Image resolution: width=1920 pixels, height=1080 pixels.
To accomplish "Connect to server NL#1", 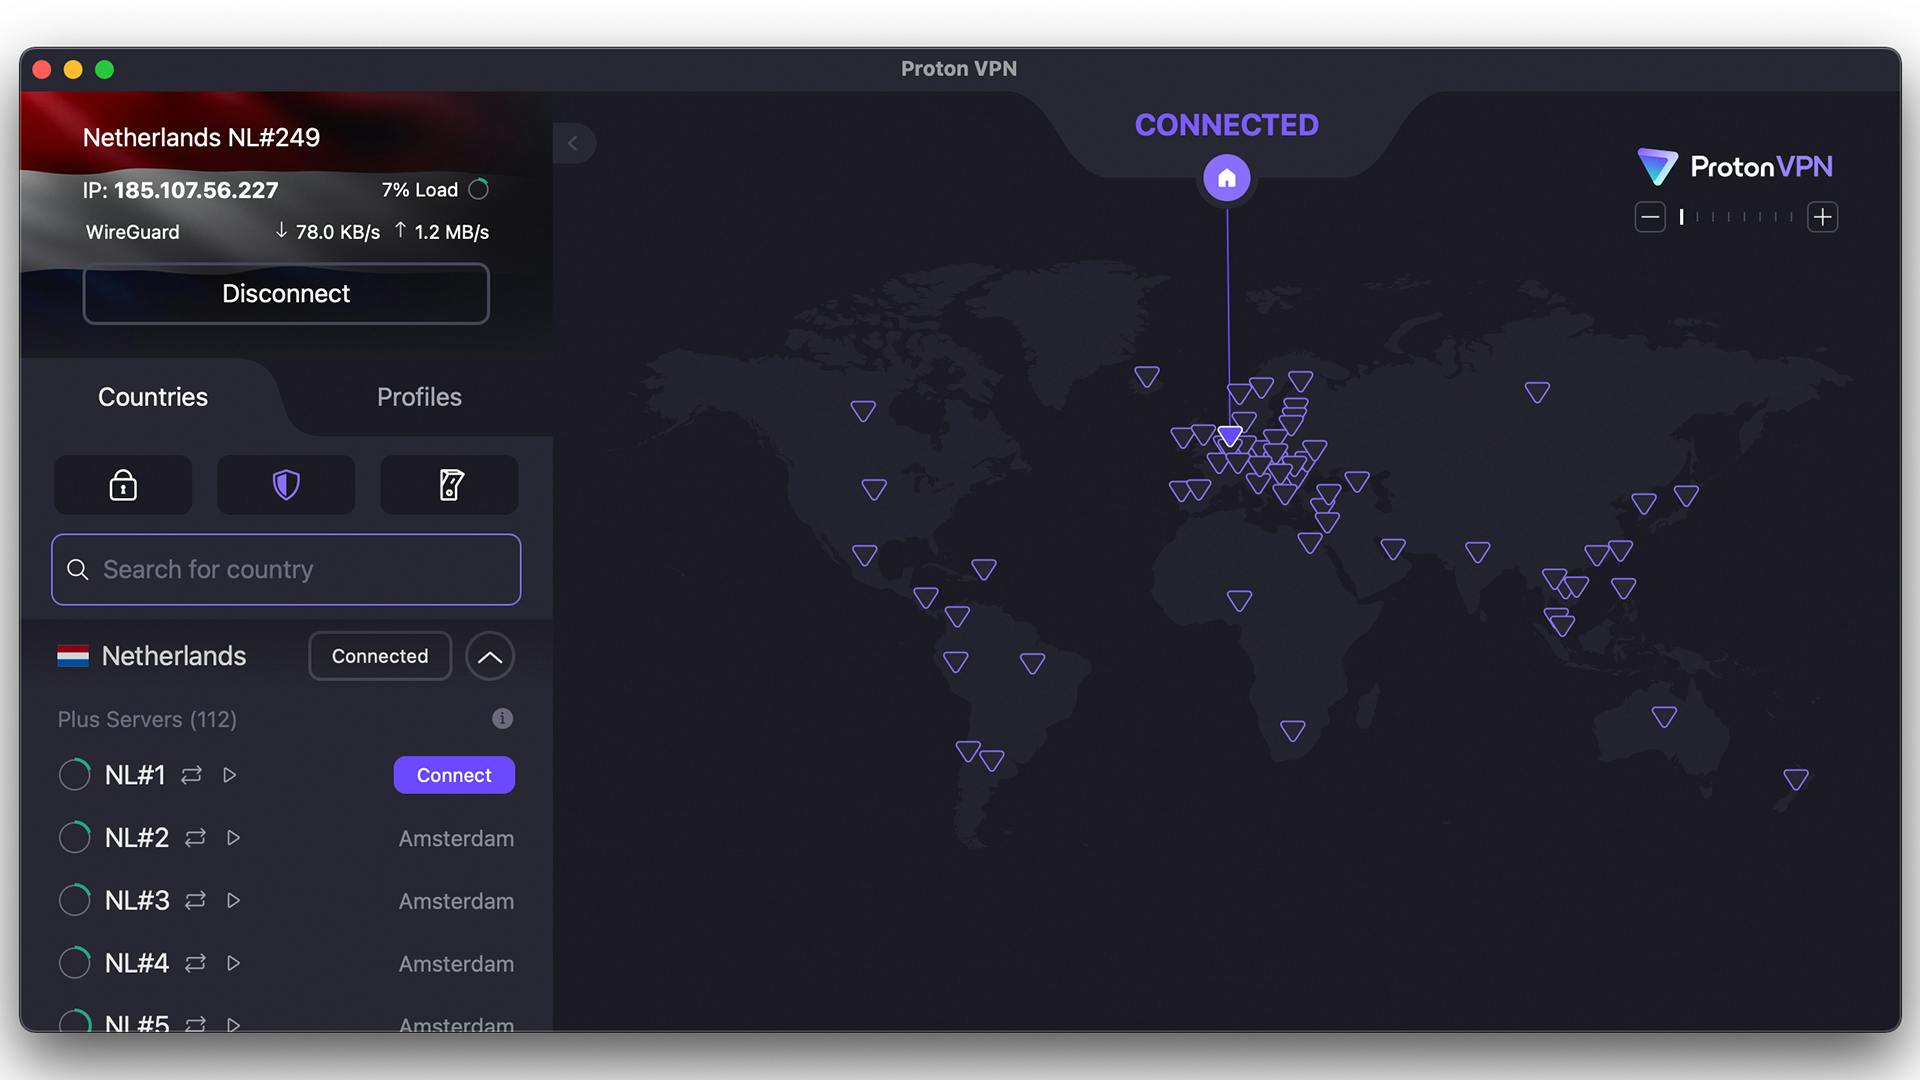I will pyautogui.click(x=453, y=775).
